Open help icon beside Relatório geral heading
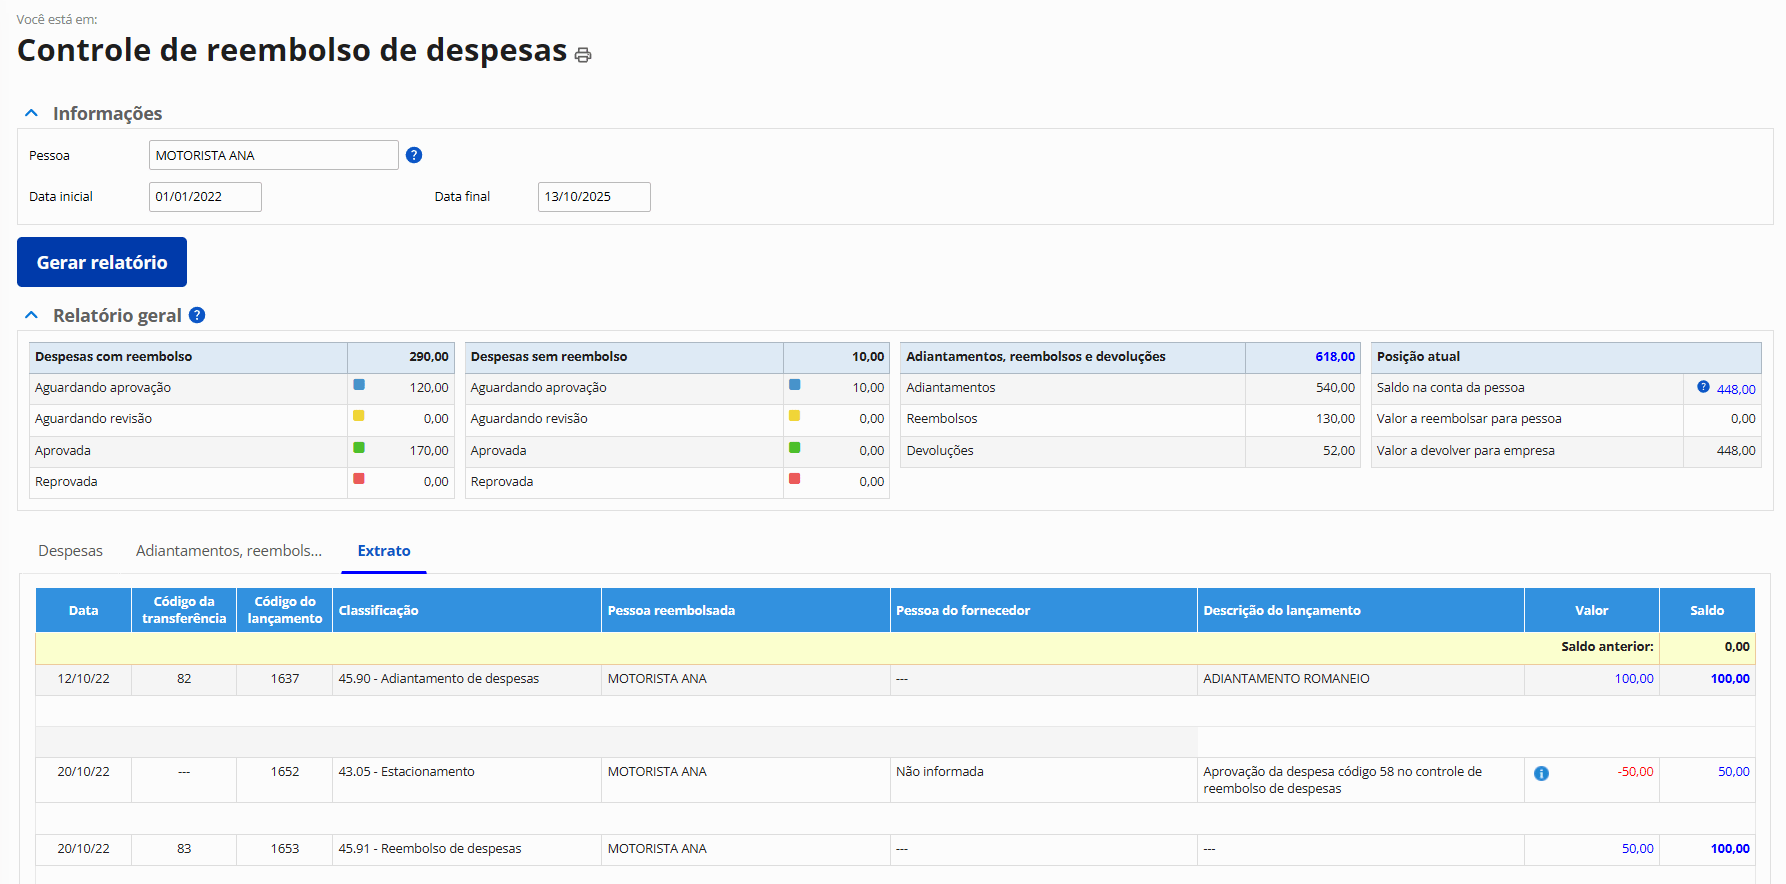This screenshot has width=1786, height=884. 197,315
